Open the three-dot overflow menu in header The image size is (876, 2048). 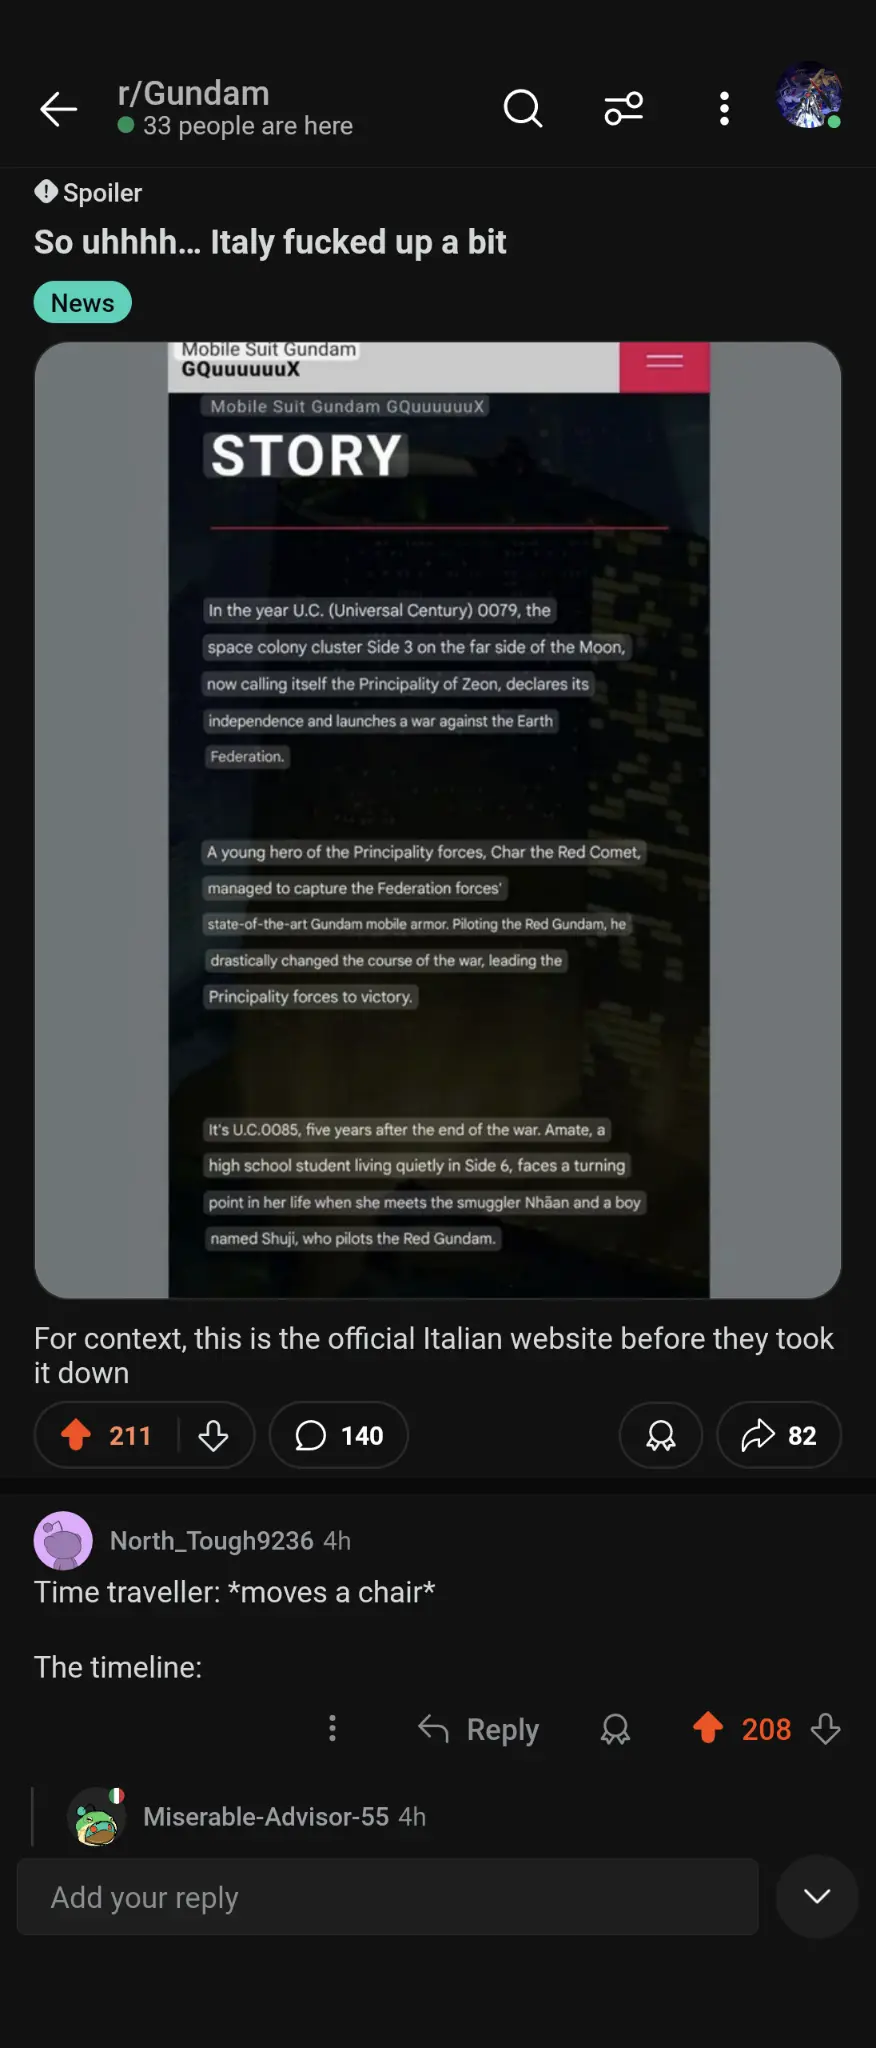pos(724,108)
